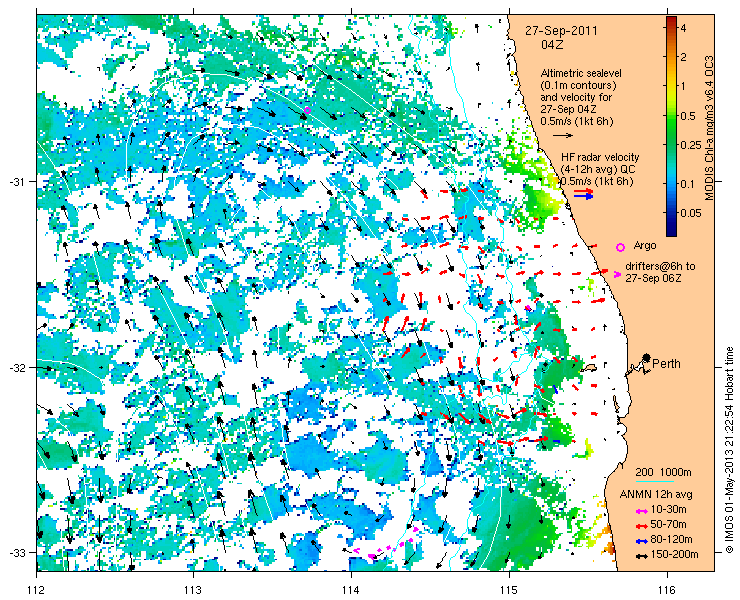
Task: Click the blue 80-120m ANMN arrow symbol
Action: pos(641,541)
